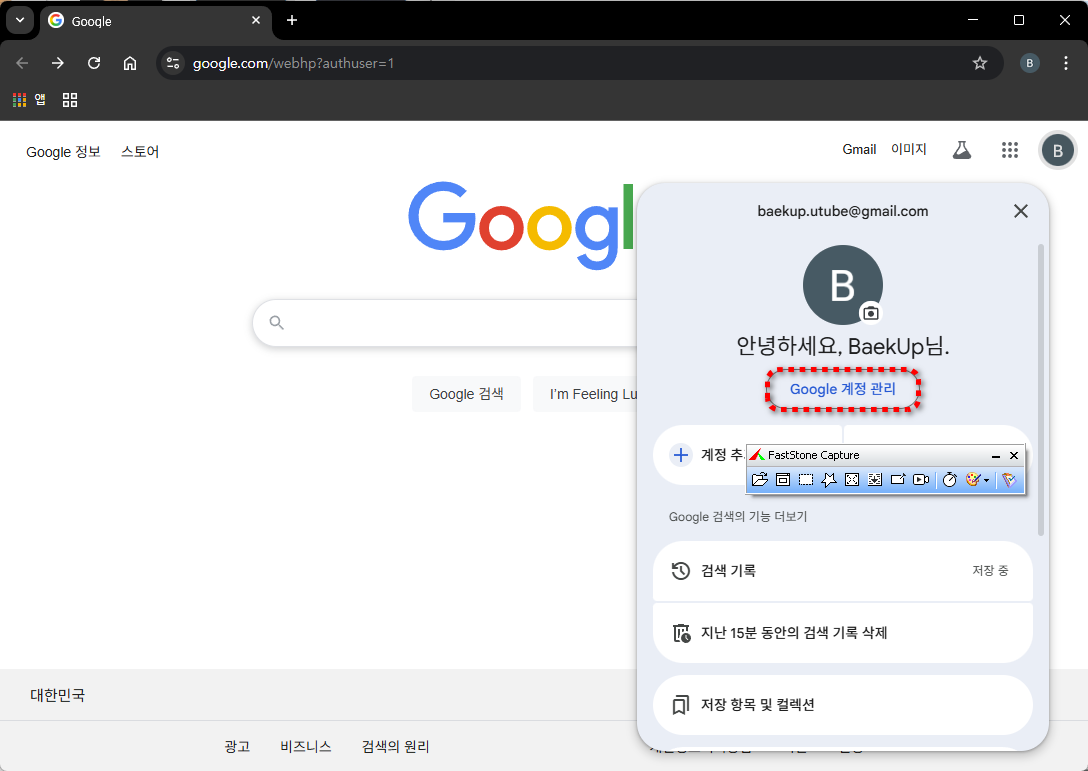Go back in browser history

(22, 63)
